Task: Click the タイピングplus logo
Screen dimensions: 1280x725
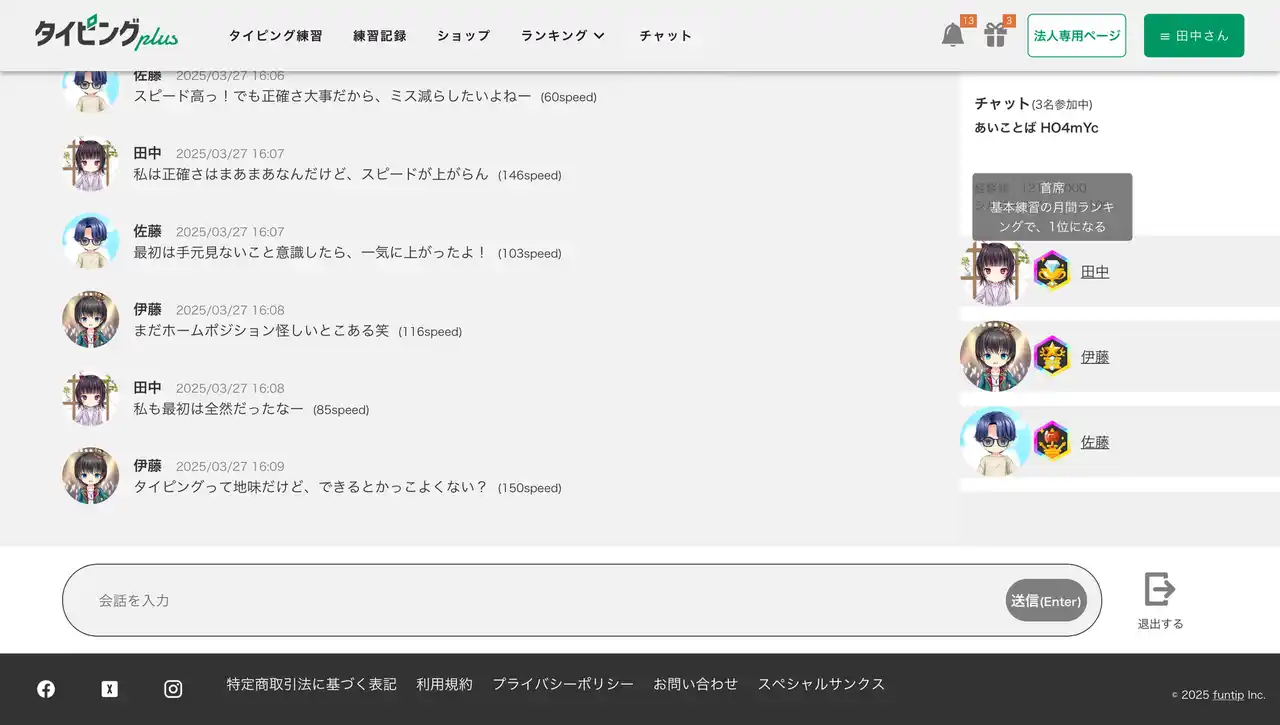Action: (x=106, y=34)
